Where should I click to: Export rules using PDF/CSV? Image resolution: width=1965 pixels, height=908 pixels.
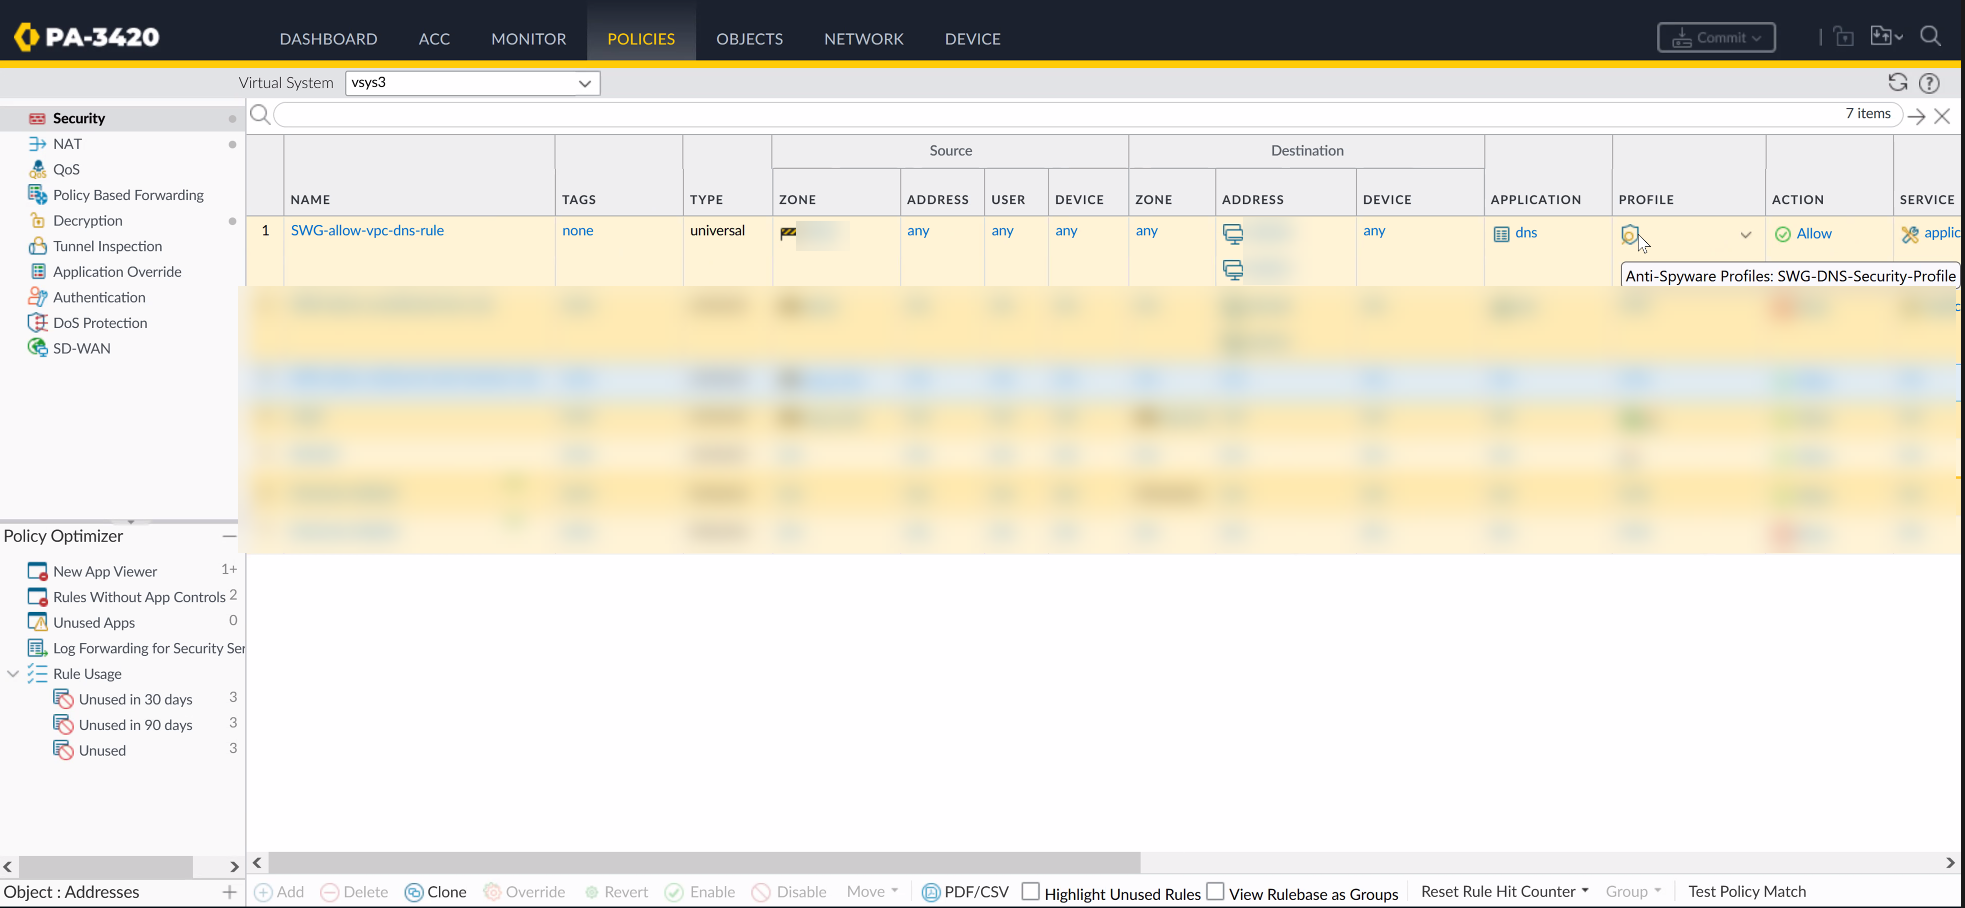(x=965, y=892)
